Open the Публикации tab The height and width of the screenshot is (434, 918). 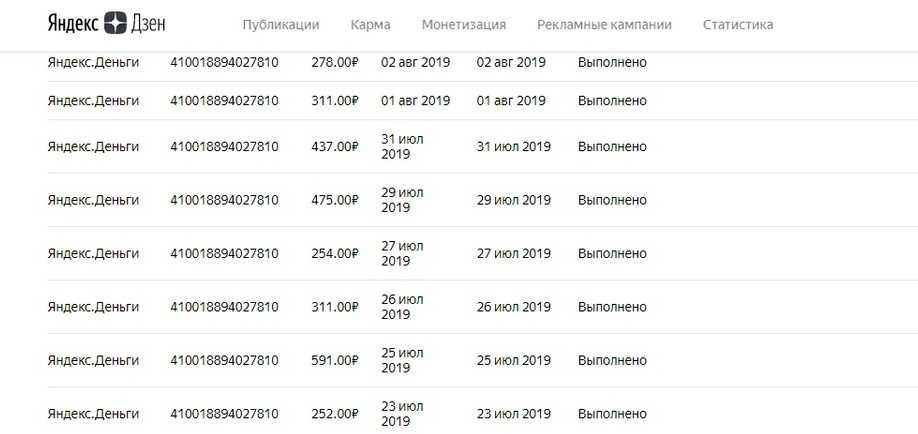281,25
